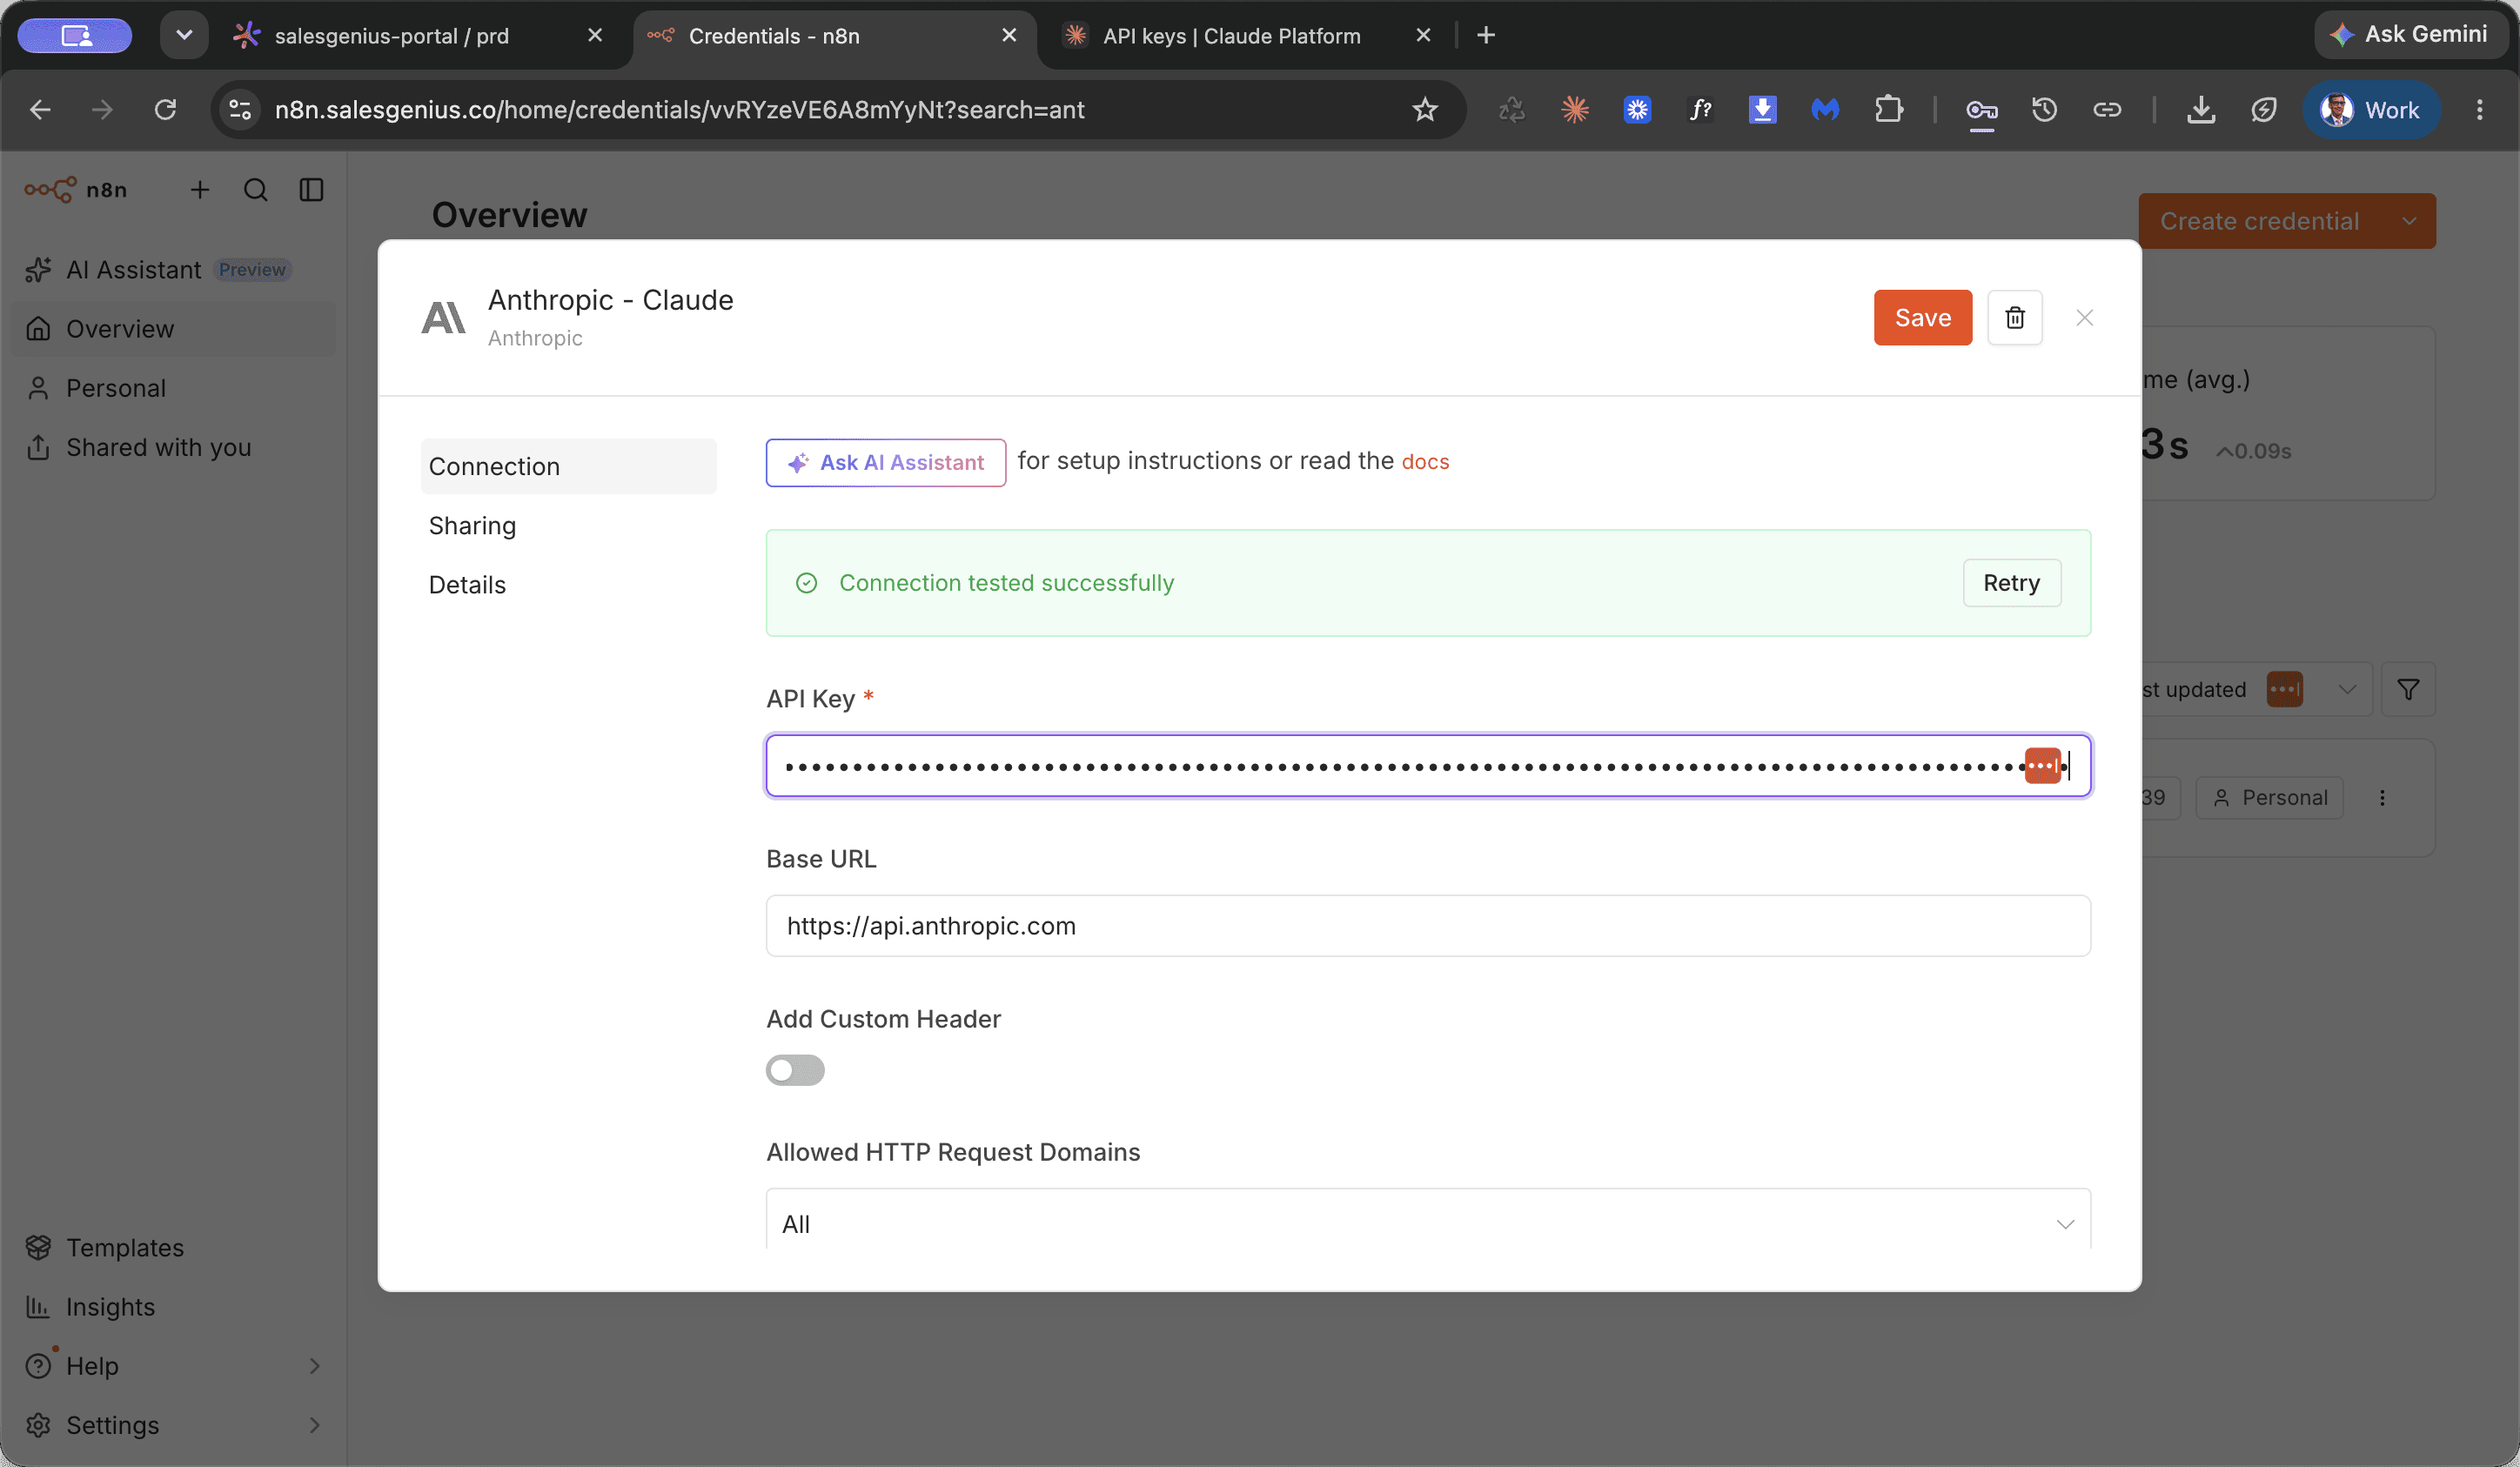
Task: Open the last updated sort dropdown
Action: [x=2347, y=689]
